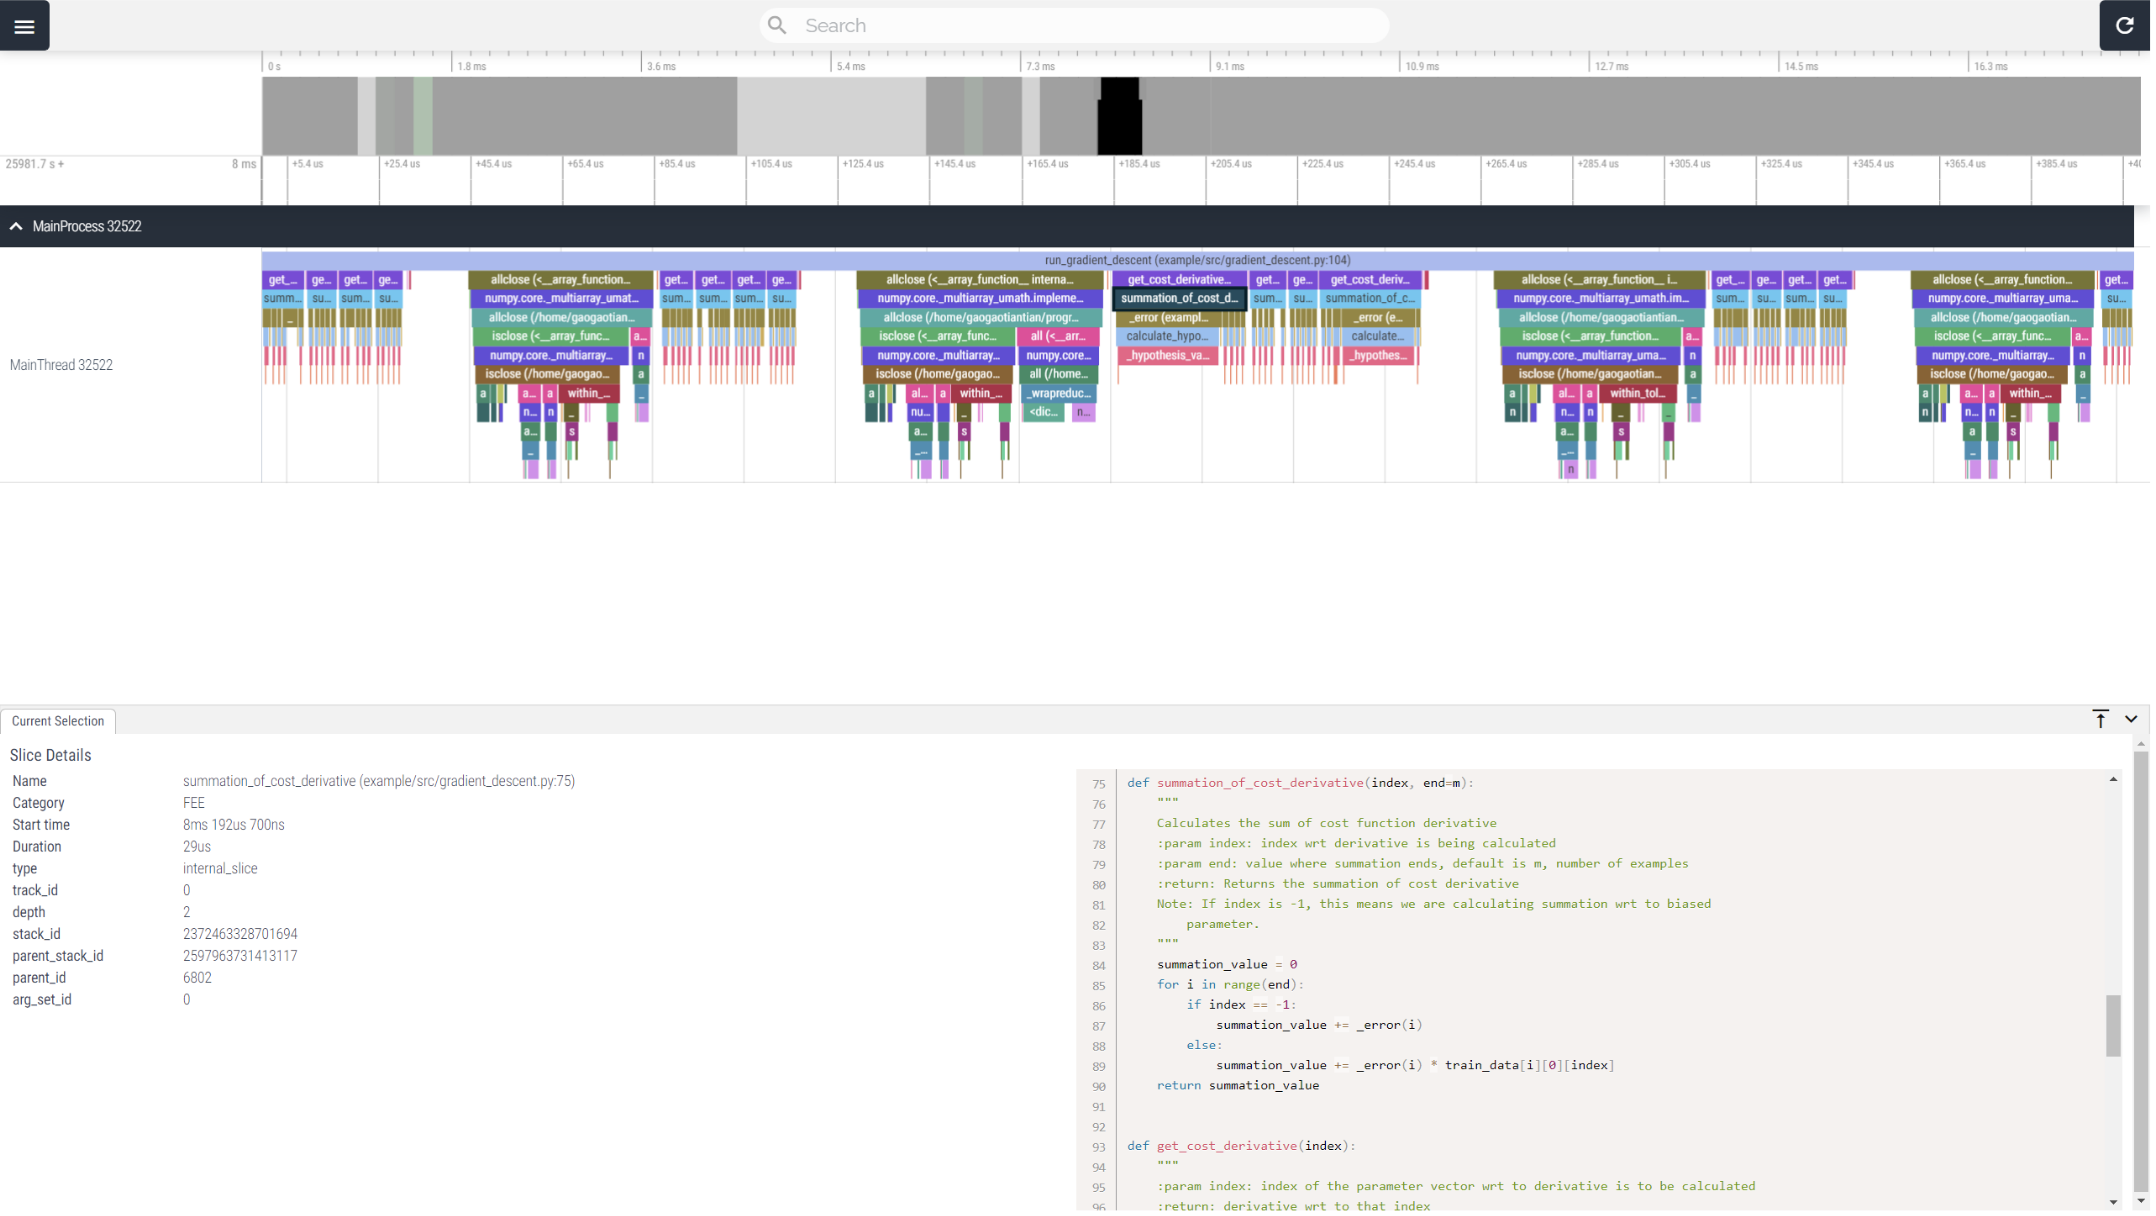Click the code panel scroll-up arrow

pos(2113,779)
